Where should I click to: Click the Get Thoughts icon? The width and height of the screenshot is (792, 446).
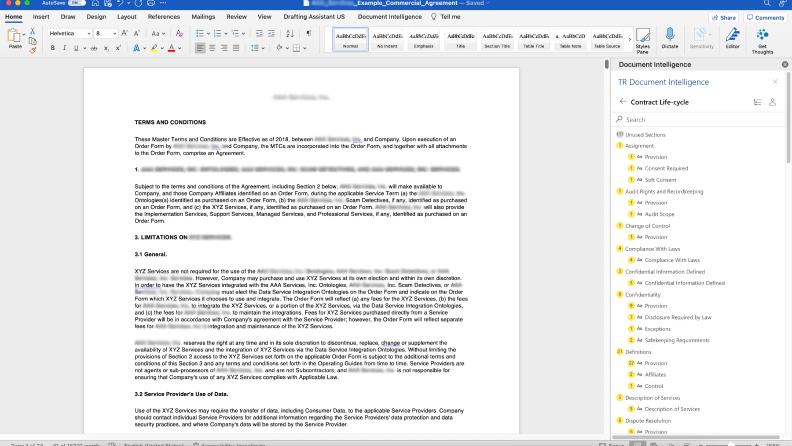764,39
